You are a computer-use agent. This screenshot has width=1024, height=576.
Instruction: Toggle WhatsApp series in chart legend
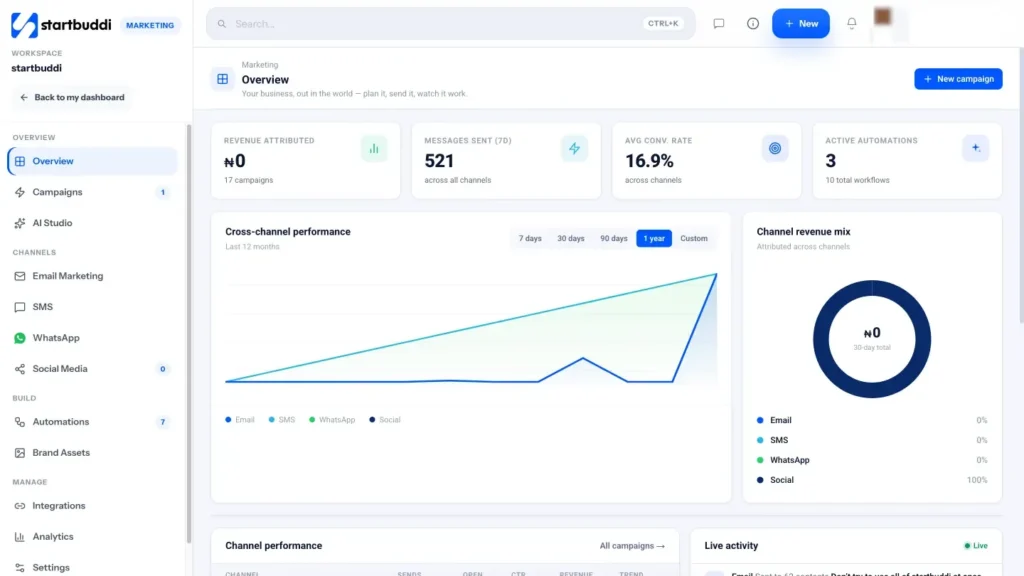tap(332, 420)
